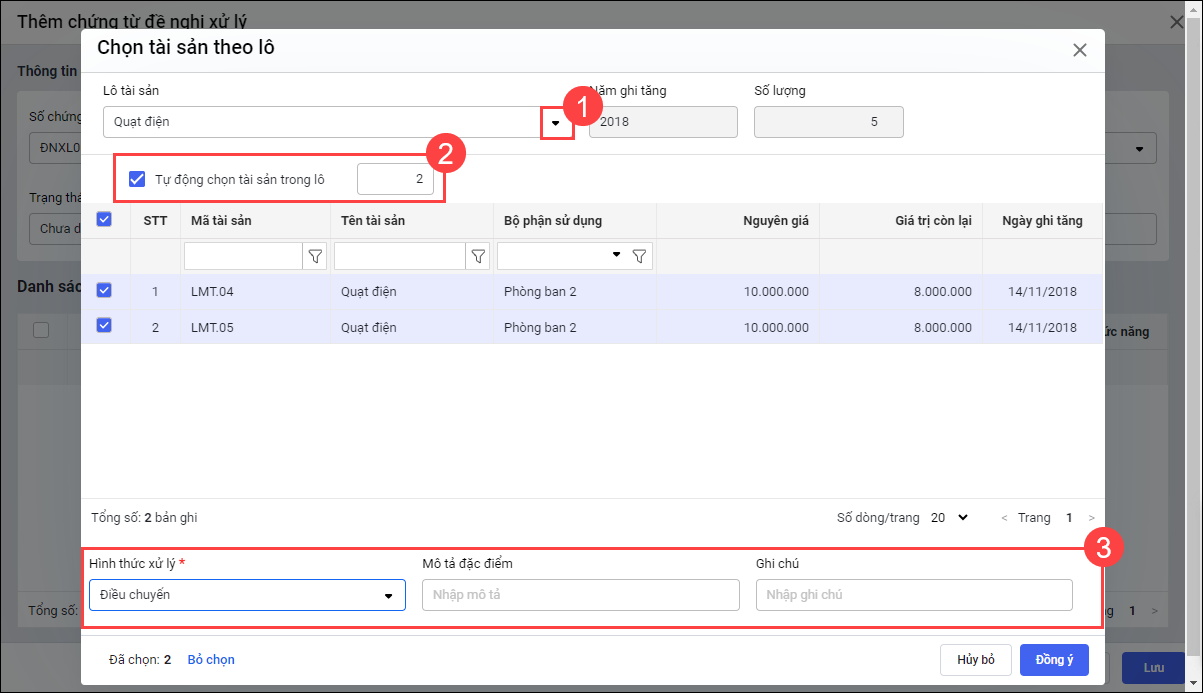Screen dimensions: 1203x693
Task: Open Lô tài sản dropdown arrow
Action: [x=556, y=123]
